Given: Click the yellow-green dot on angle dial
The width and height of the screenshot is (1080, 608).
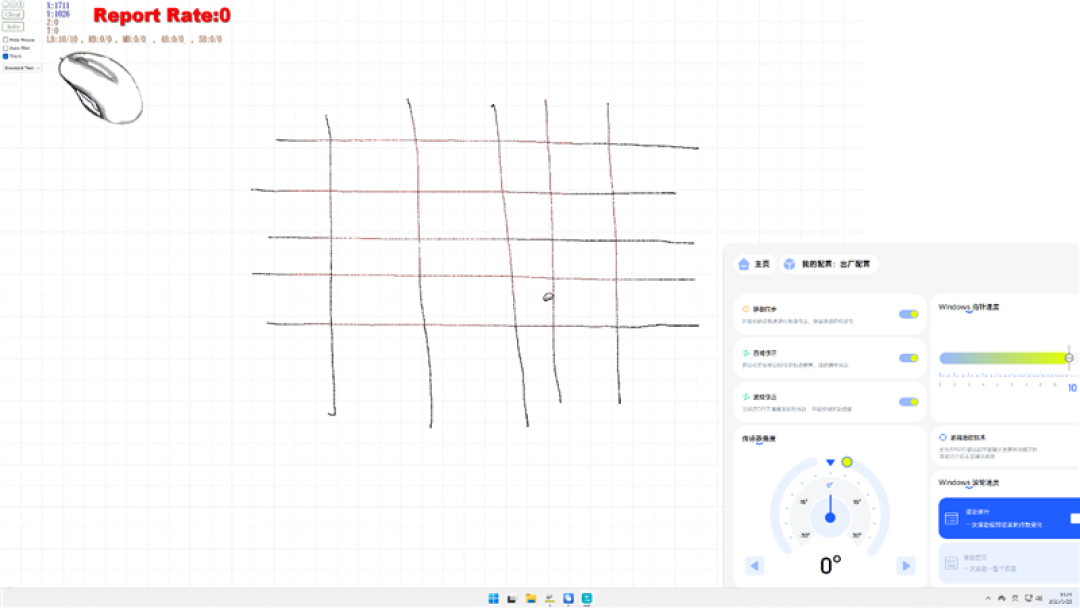Looking at the screenshot, I should [x=847, y=462].
